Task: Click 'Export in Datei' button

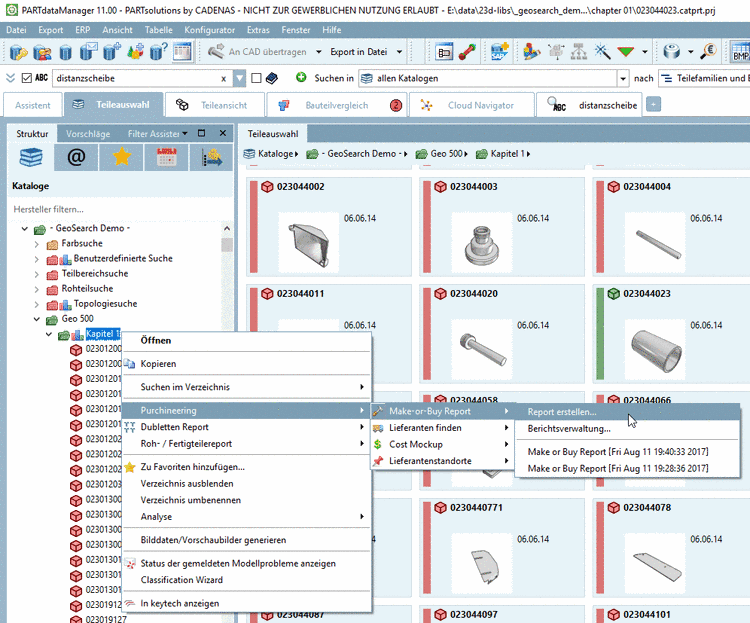Action: 359,52
